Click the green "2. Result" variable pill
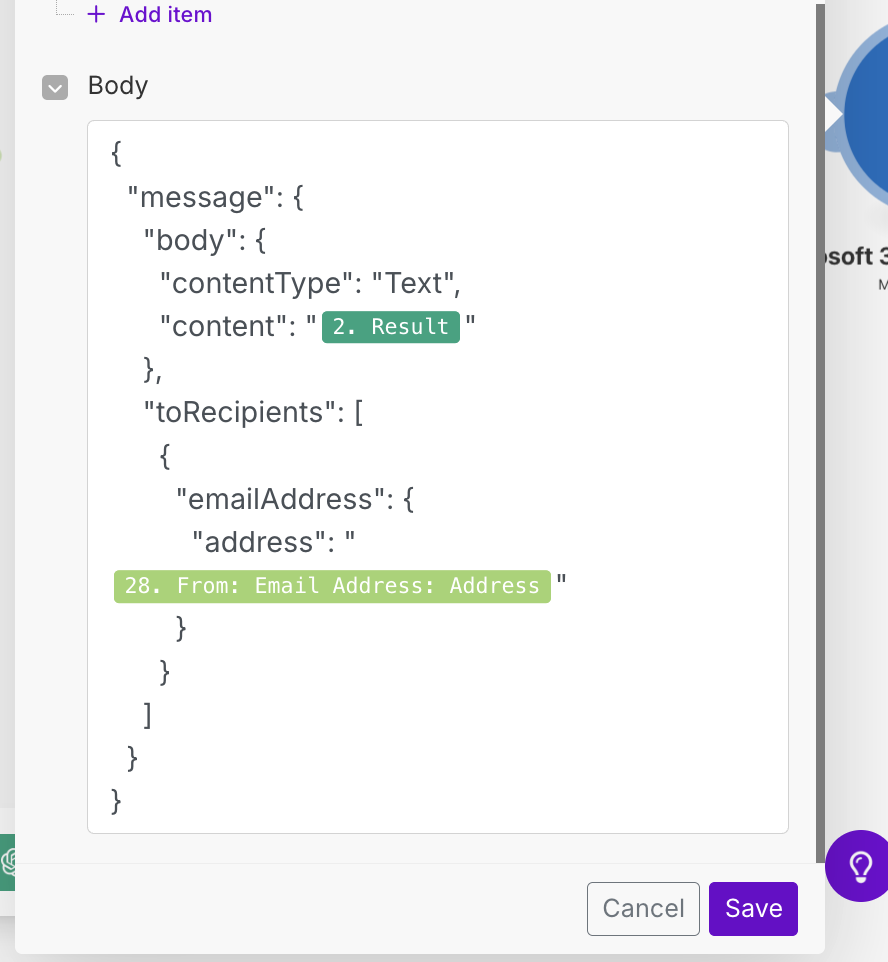Screen dimensions: 888x962 (390, 327)
